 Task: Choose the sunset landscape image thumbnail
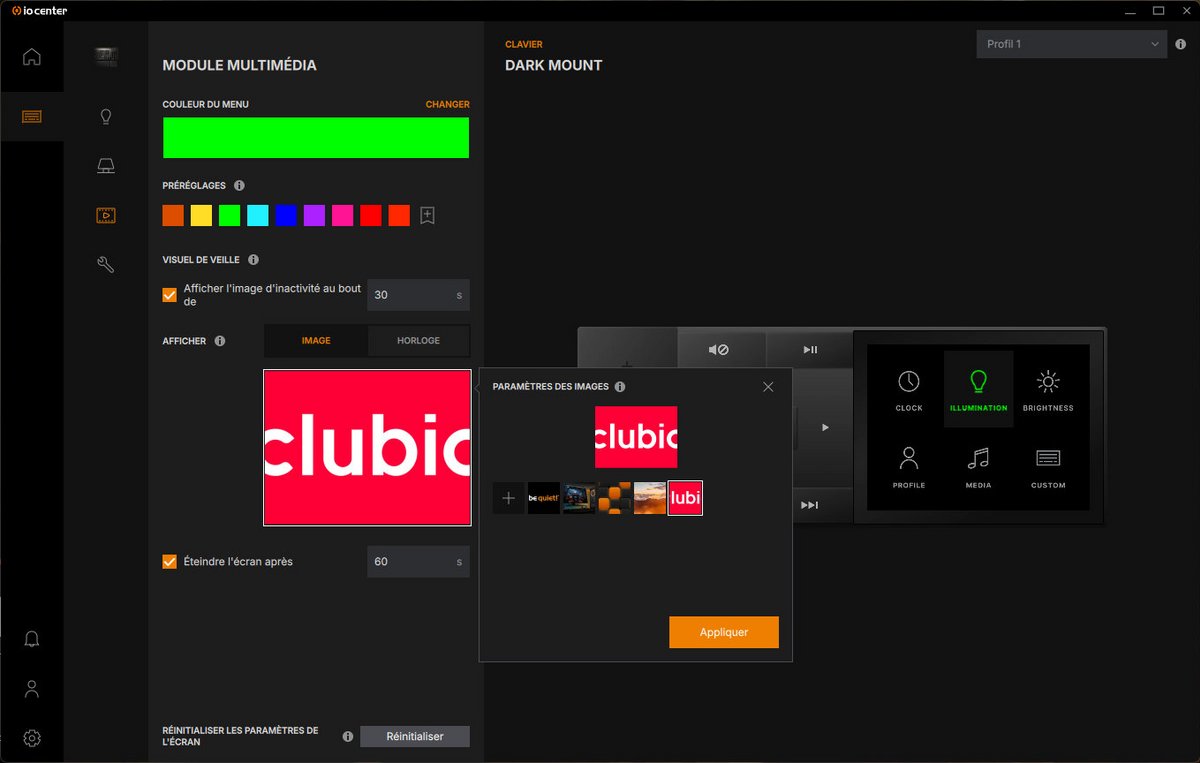[650, 498]
